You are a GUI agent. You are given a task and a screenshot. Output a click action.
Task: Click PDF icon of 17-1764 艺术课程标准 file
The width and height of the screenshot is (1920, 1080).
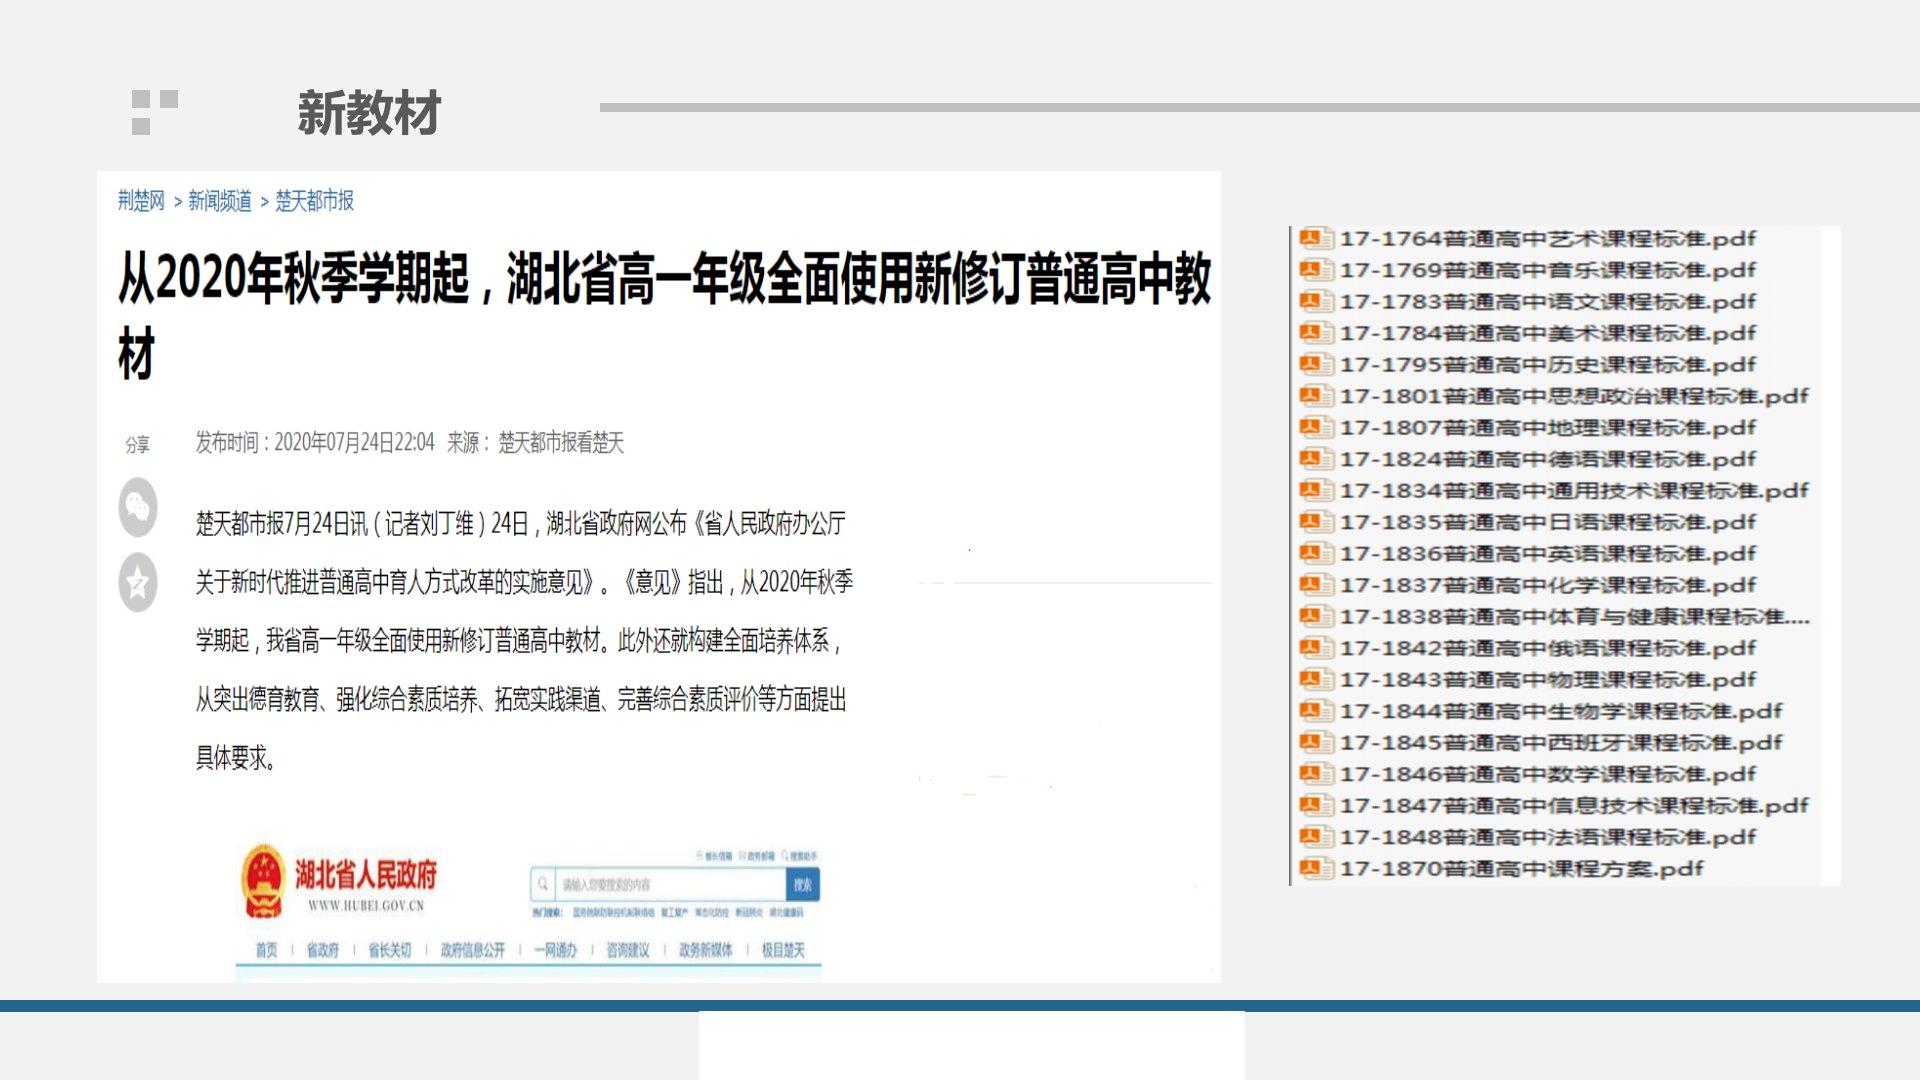click(1315, 239)
